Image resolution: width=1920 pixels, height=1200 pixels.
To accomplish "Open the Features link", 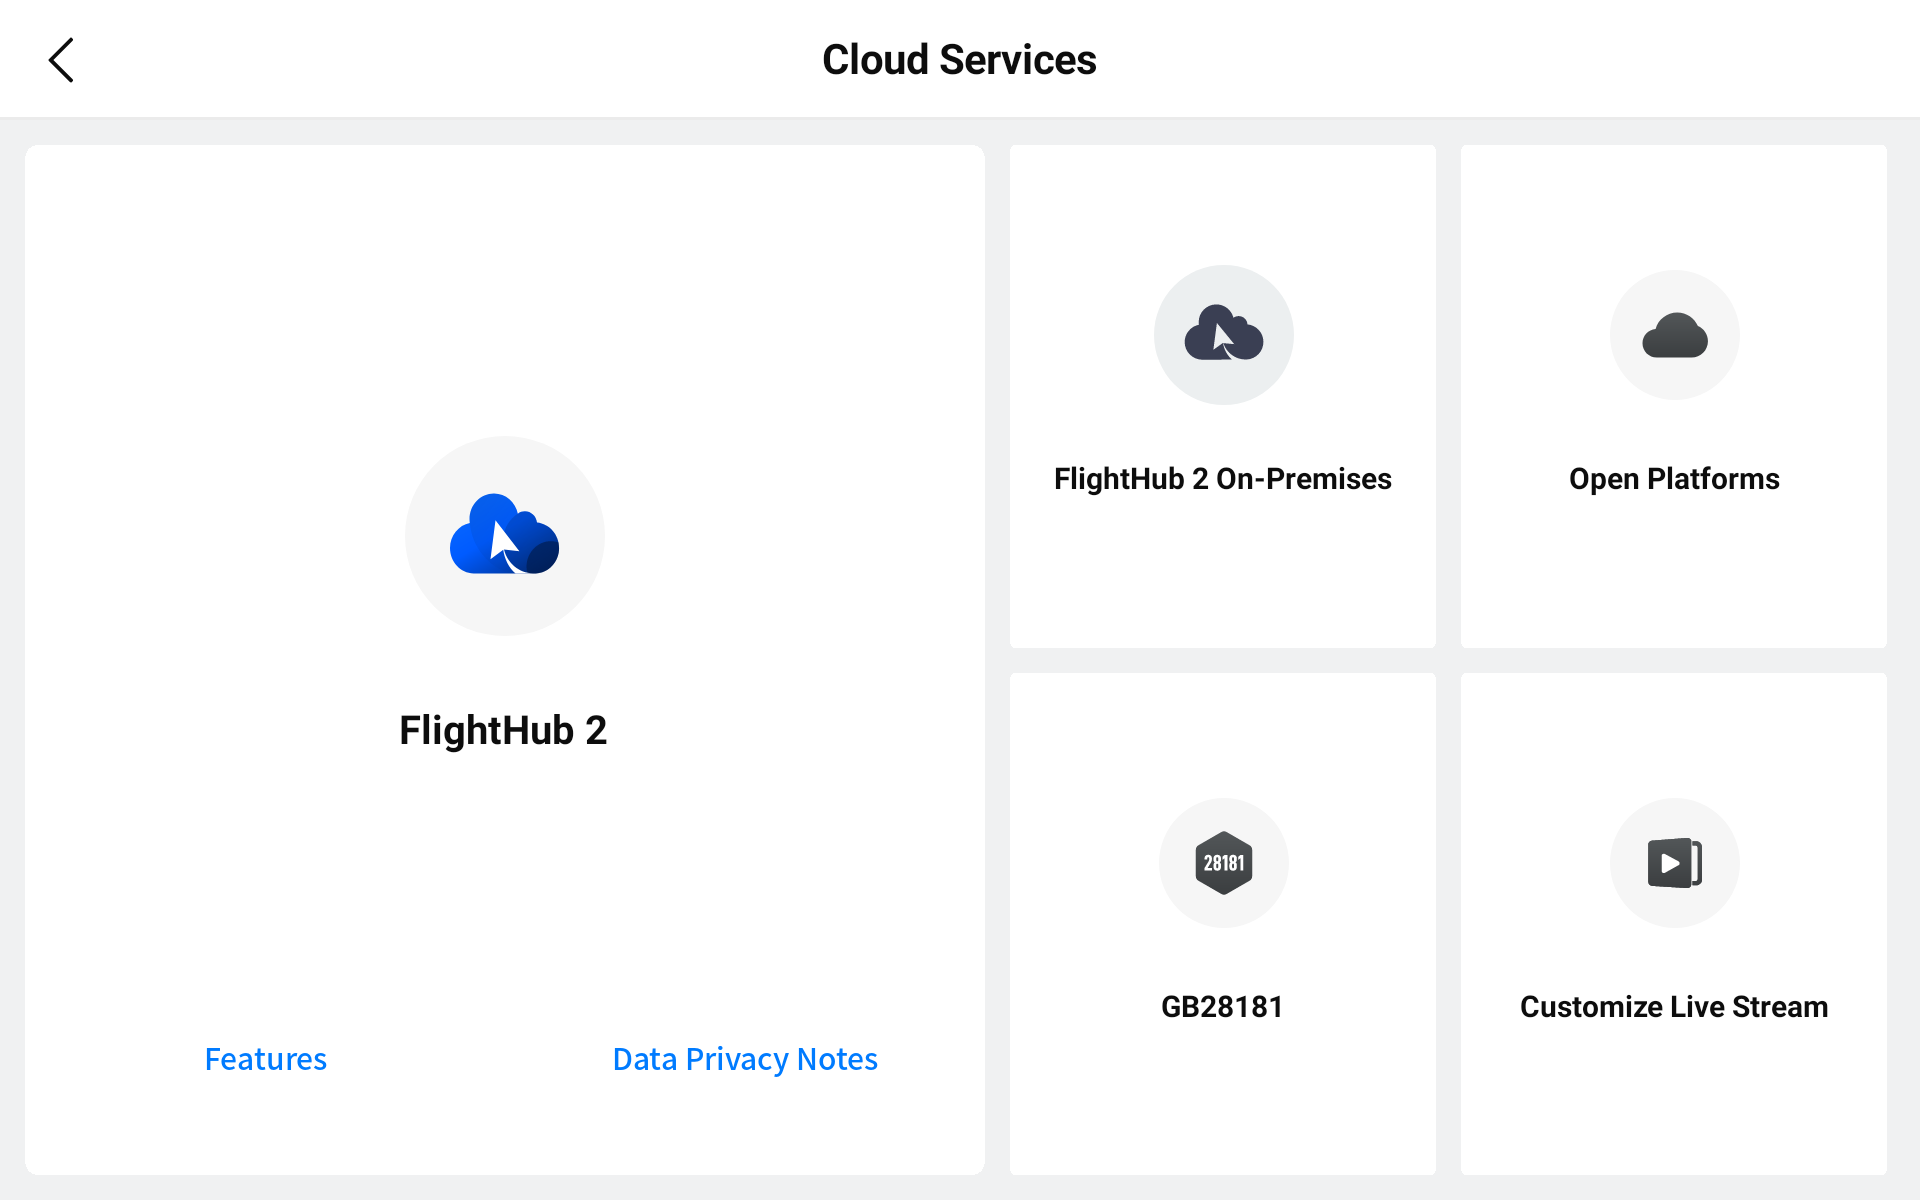I will (x=266, y=1059).
